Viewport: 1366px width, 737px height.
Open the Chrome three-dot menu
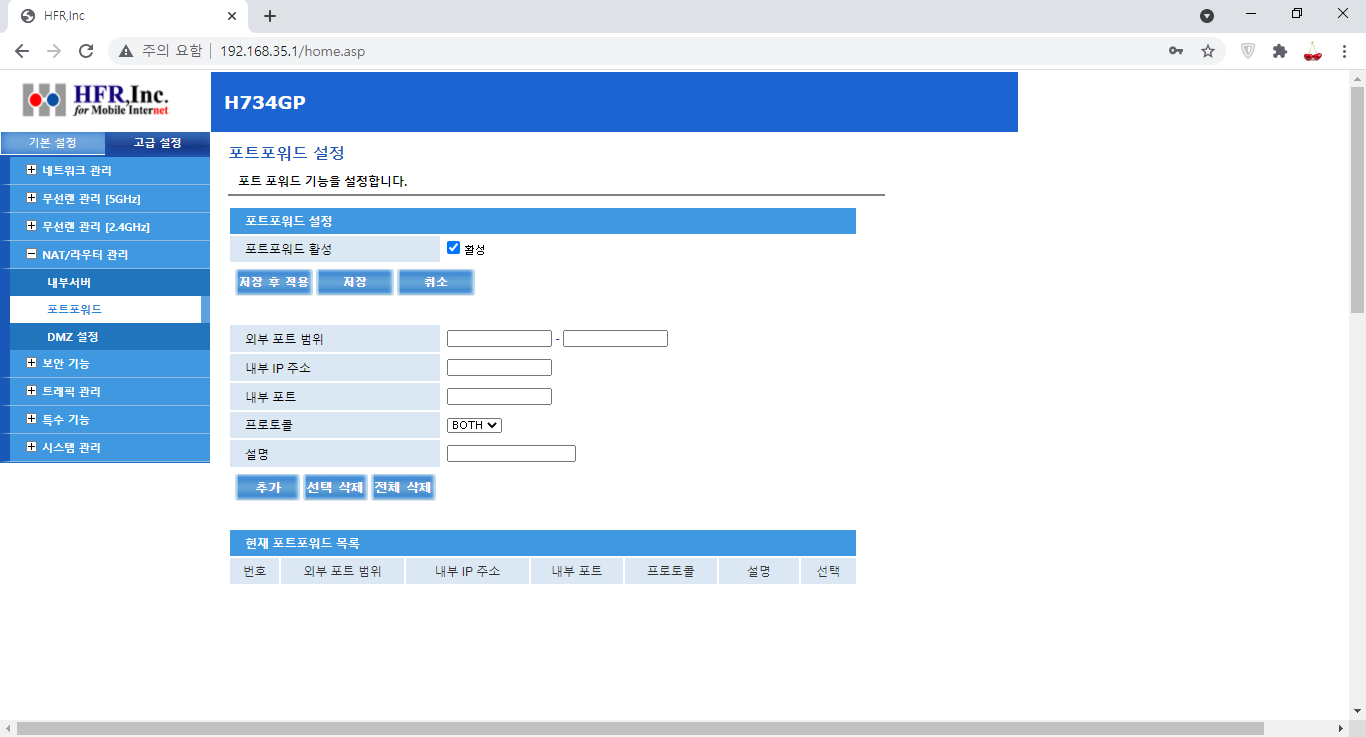pos(1345,50)
